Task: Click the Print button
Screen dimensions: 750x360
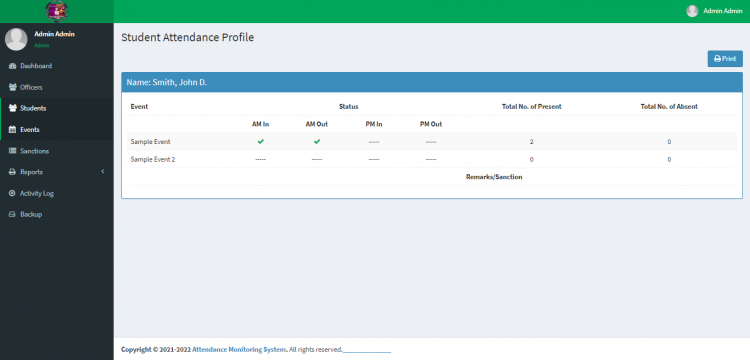Action: coord(725,59)
